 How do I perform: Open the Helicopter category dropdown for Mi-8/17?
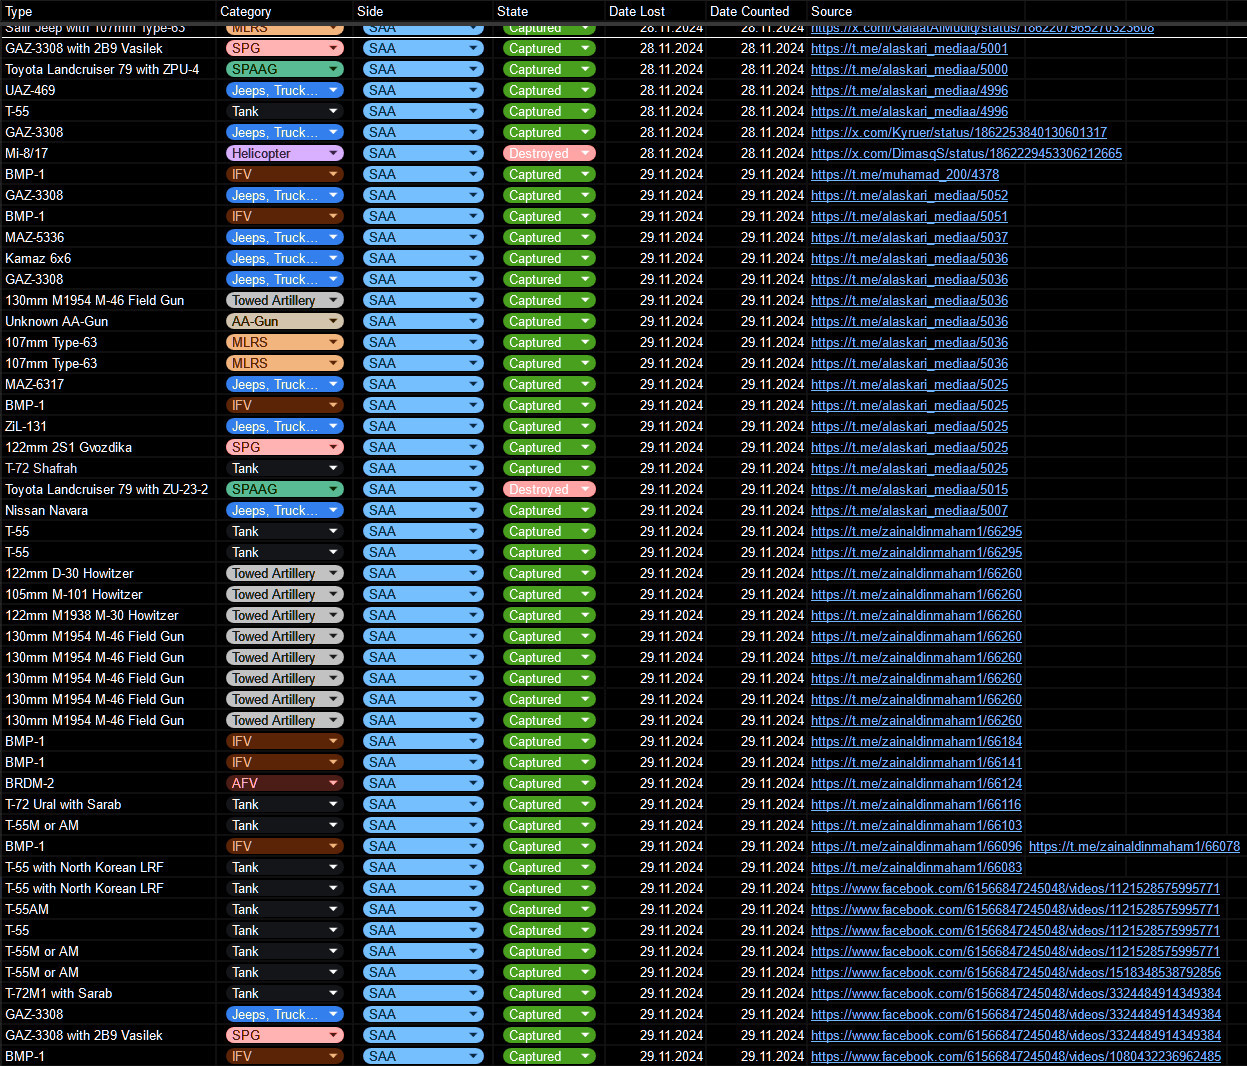[285, 153]
